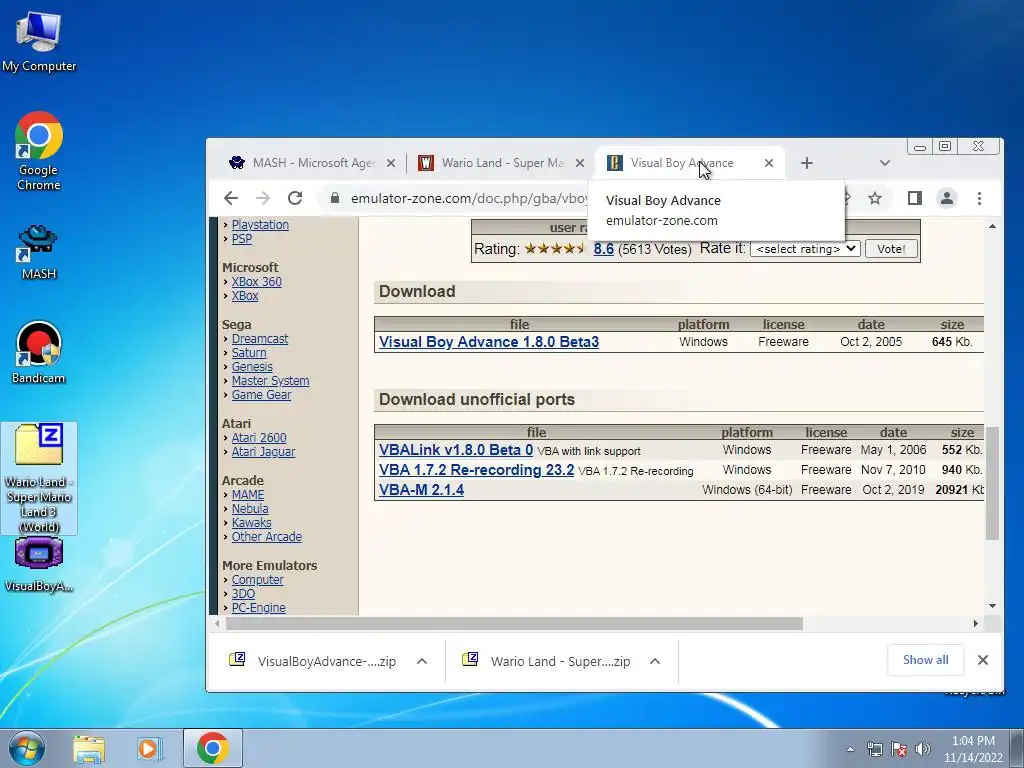Close the Visual Boy Advance tab
1024x768 pixels.
(769, 163)
